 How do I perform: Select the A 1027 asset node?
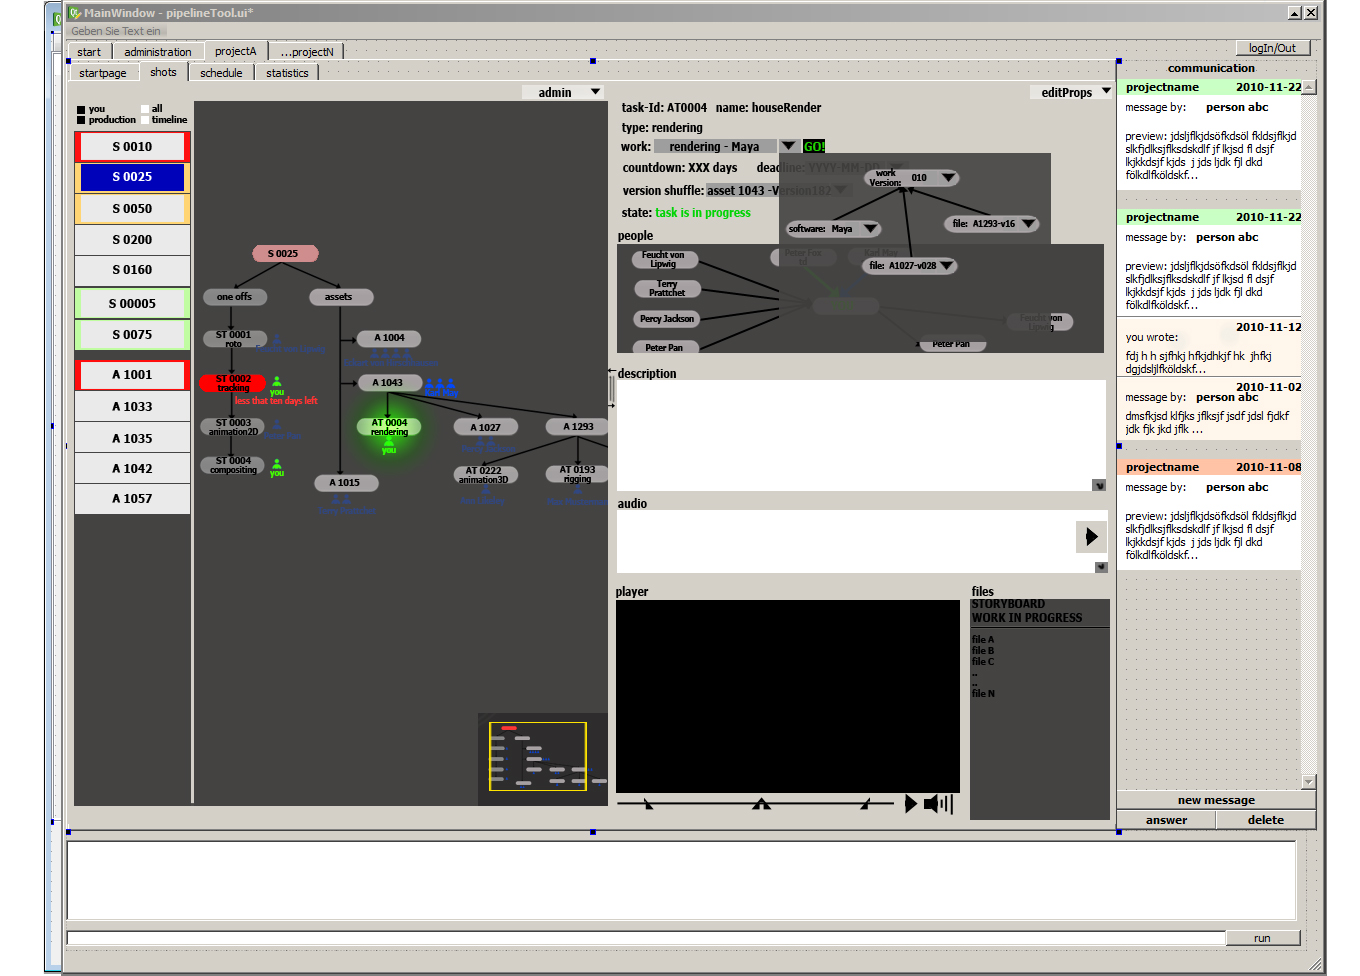coord(486,427)
